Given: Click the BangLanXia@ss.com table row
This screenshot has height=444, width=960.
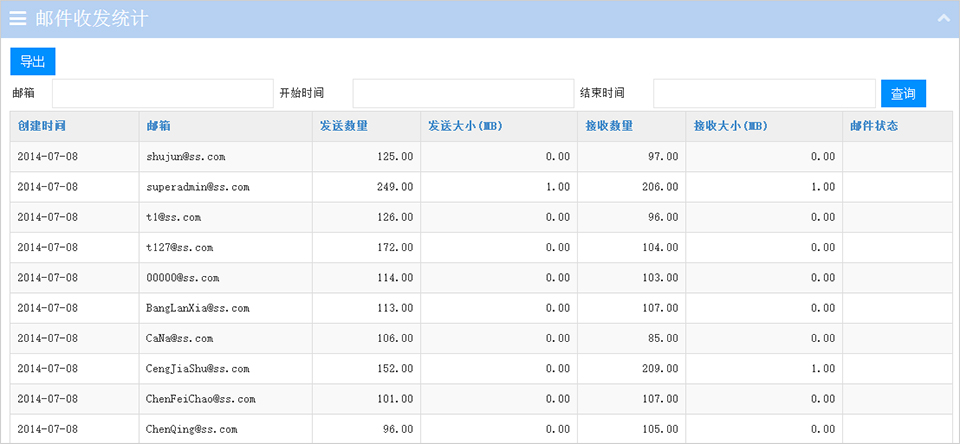Looking at the screenshot, I should (481, 308).
